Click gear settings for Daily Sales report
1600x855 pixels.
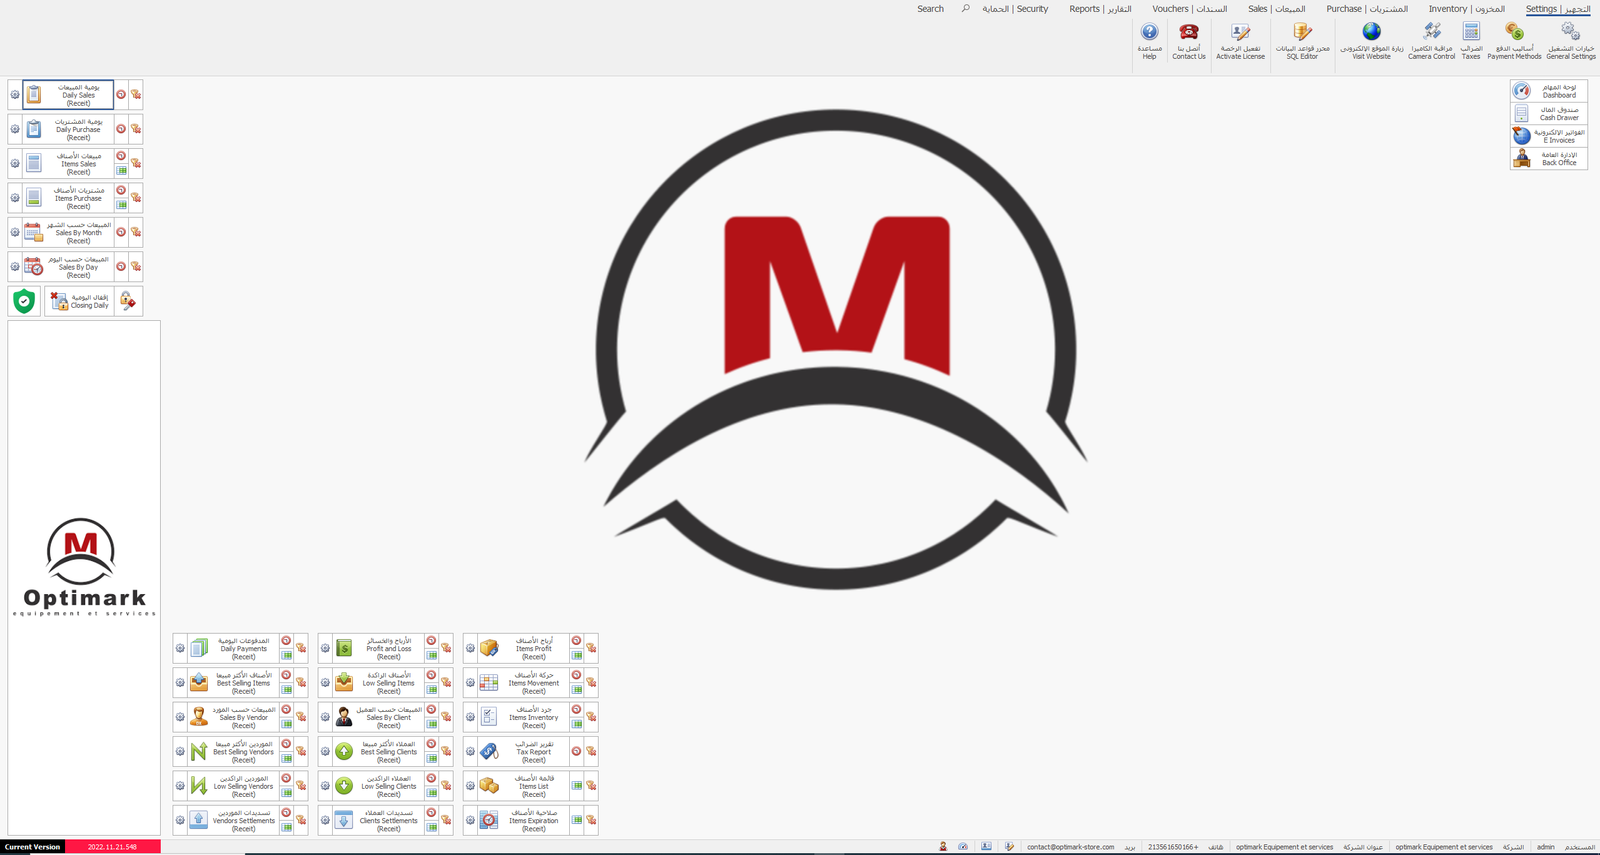15,95
